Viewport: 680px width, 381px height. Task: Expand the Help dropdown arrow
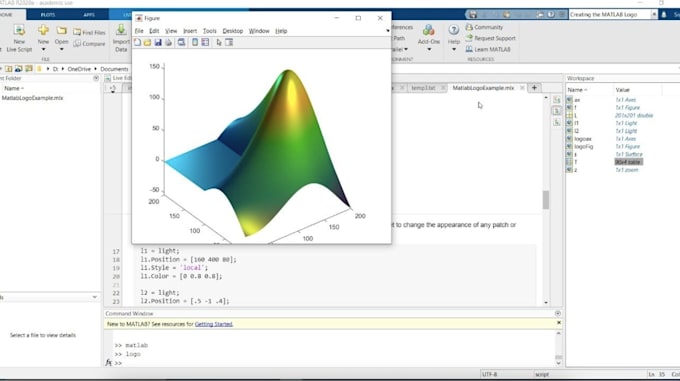pos(454,49)
